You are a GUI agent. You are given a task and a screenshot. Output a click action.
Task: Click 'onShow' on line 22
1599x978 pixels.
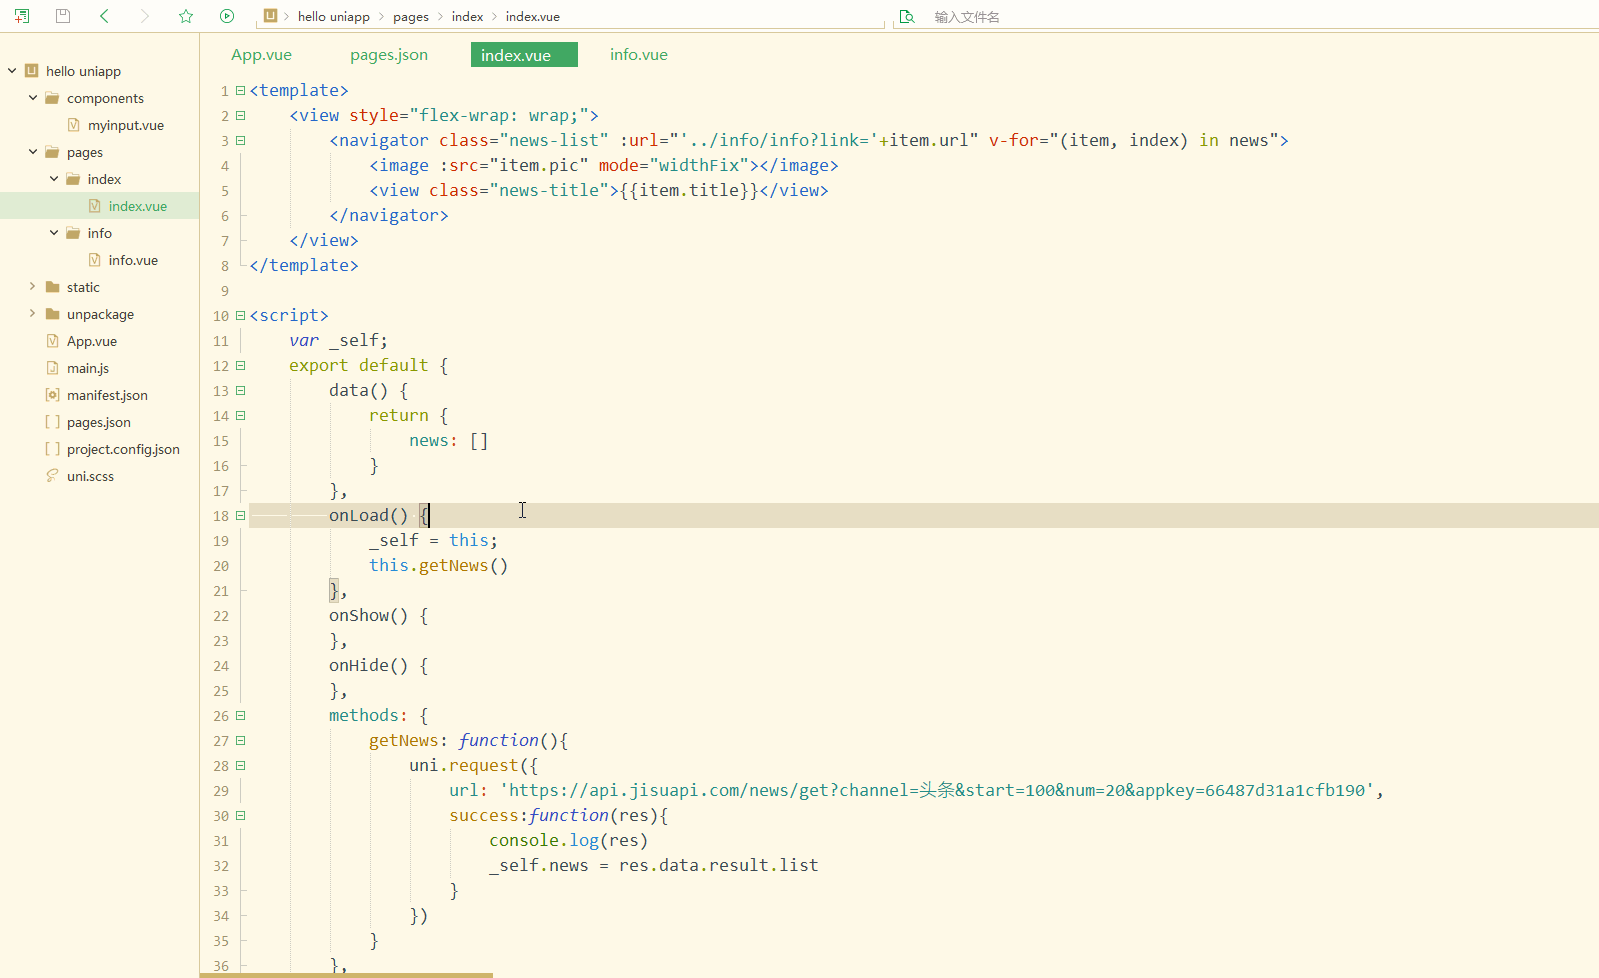(359, 616)
